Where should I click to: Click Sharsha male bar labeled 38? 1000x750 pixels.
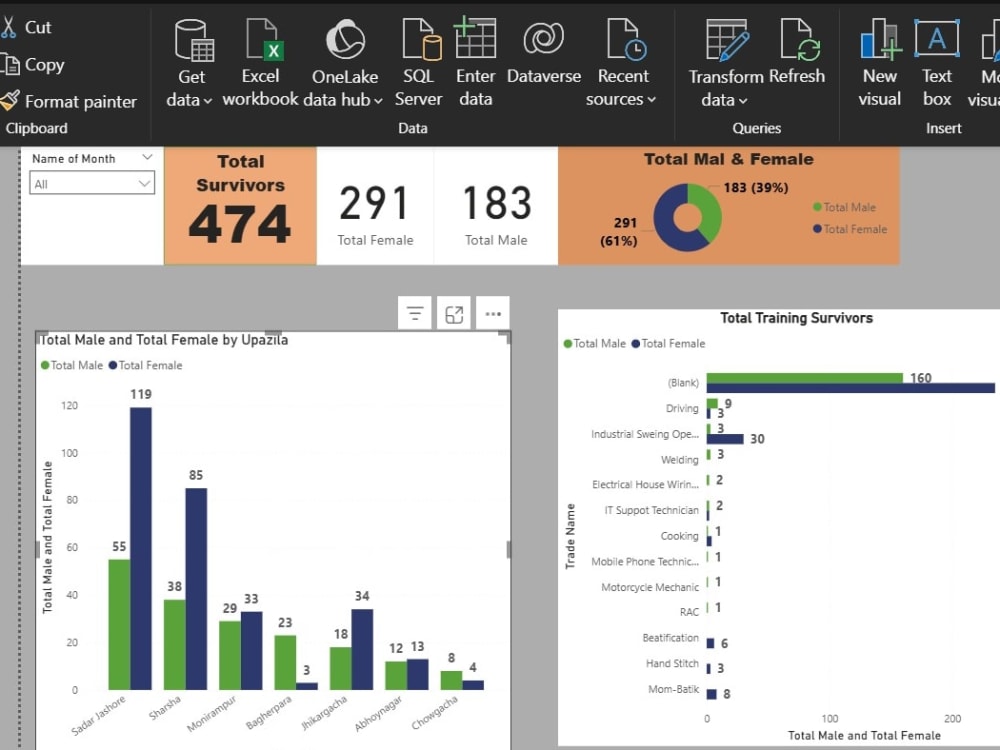click(175, 644)
